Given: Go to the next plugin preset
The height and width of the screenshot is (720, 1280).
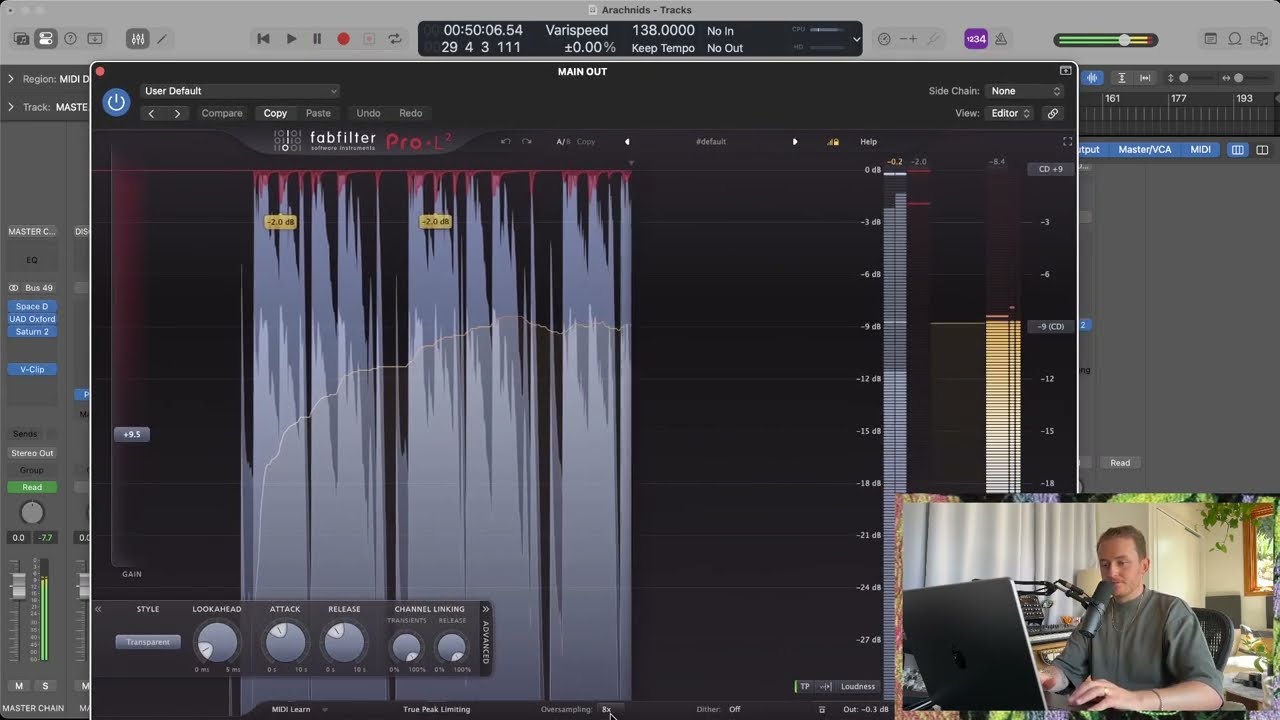Looking at the screenshot, I should [177, 113].
